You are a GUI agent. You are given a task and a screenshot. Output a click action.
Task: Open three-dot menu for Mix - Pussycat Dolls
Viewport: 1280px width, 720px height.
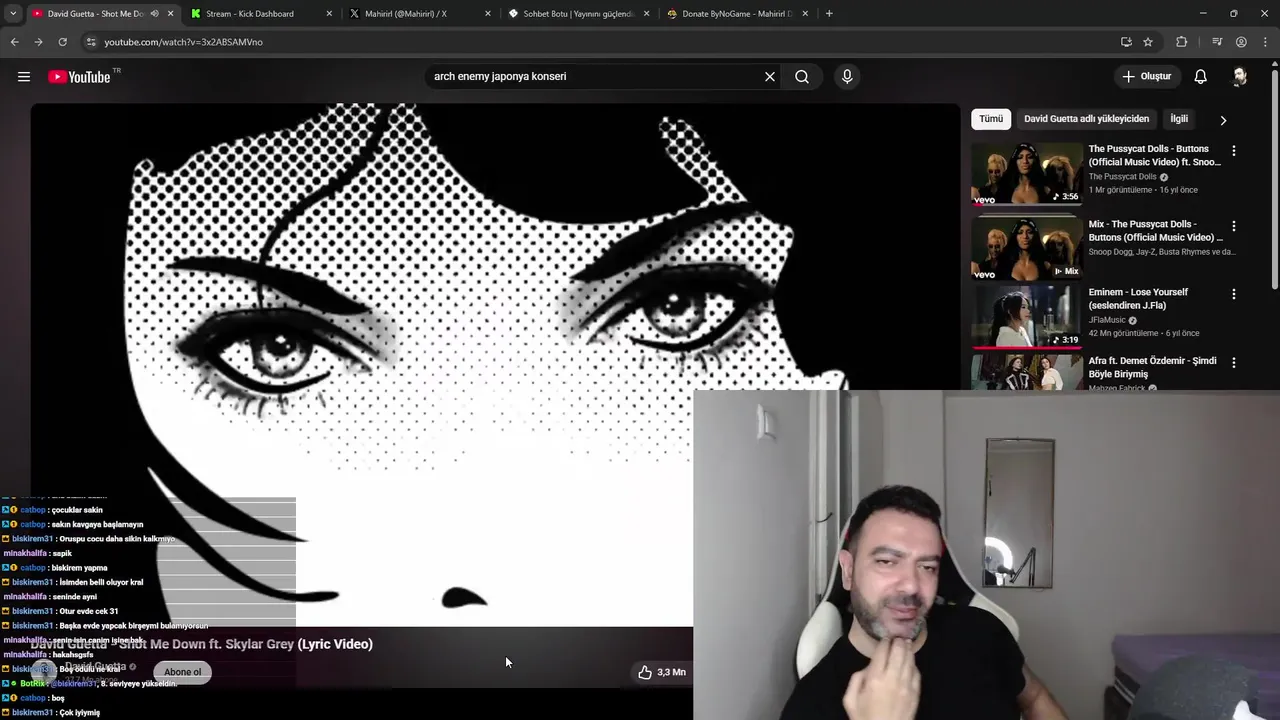pyautogui.click(x=1234, y=227)
